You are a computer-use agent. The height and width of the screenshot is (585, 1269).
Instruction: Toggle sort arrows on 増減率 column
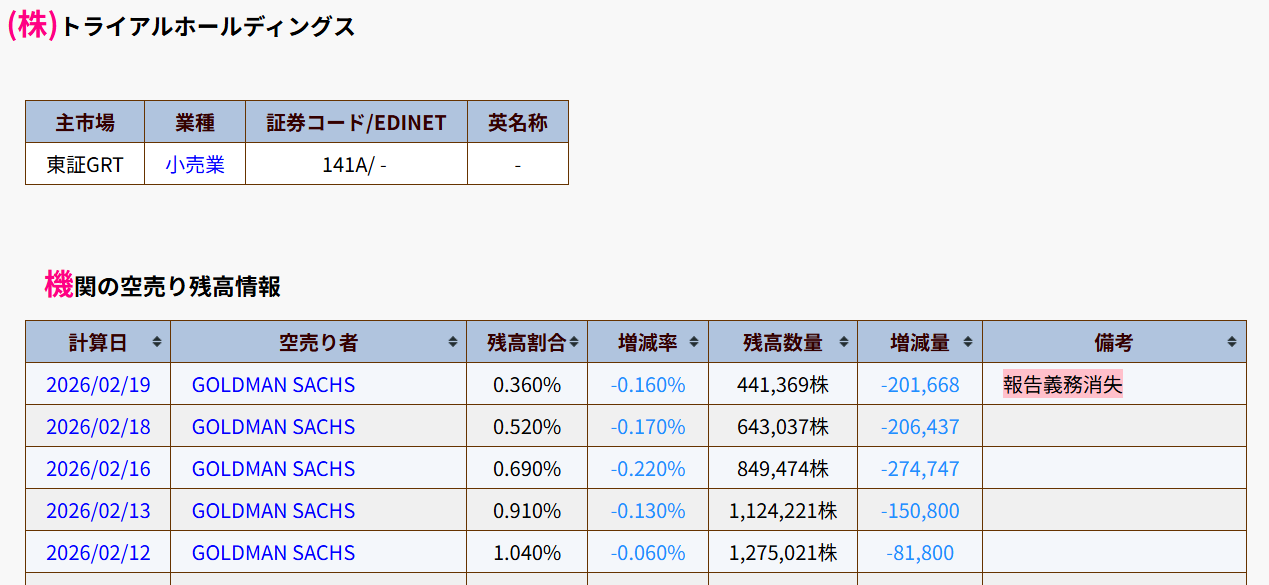tap(694, 342)
